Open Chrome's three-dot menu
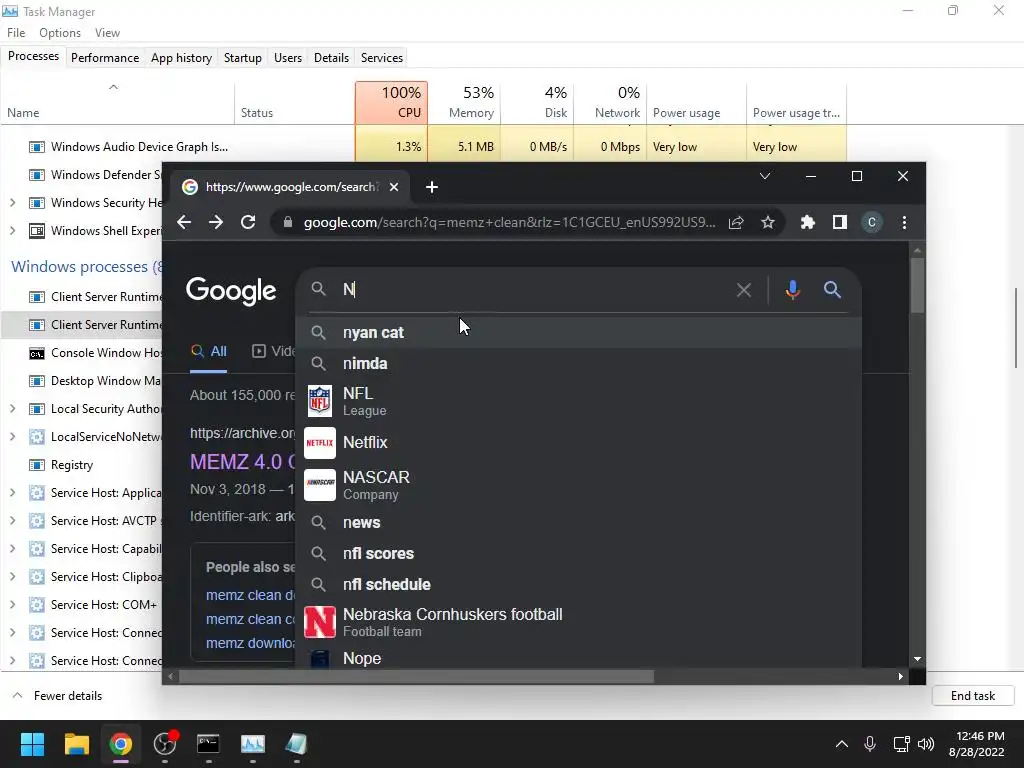The image size is (1024, 768). [904, 223]
